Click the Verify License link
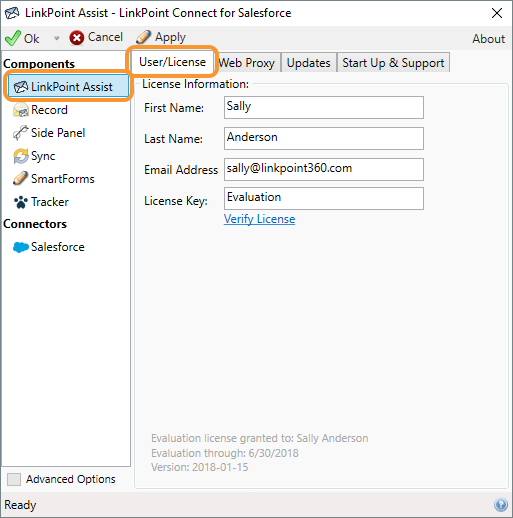 pyautogui.click(x=259, y=219)
